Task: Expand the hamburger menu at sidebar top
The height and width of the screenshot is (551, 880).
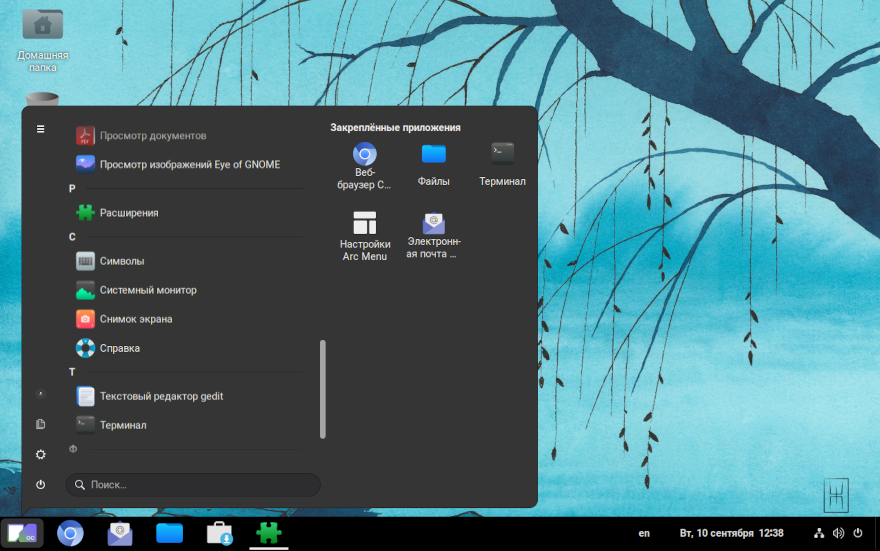Action: 40,129
